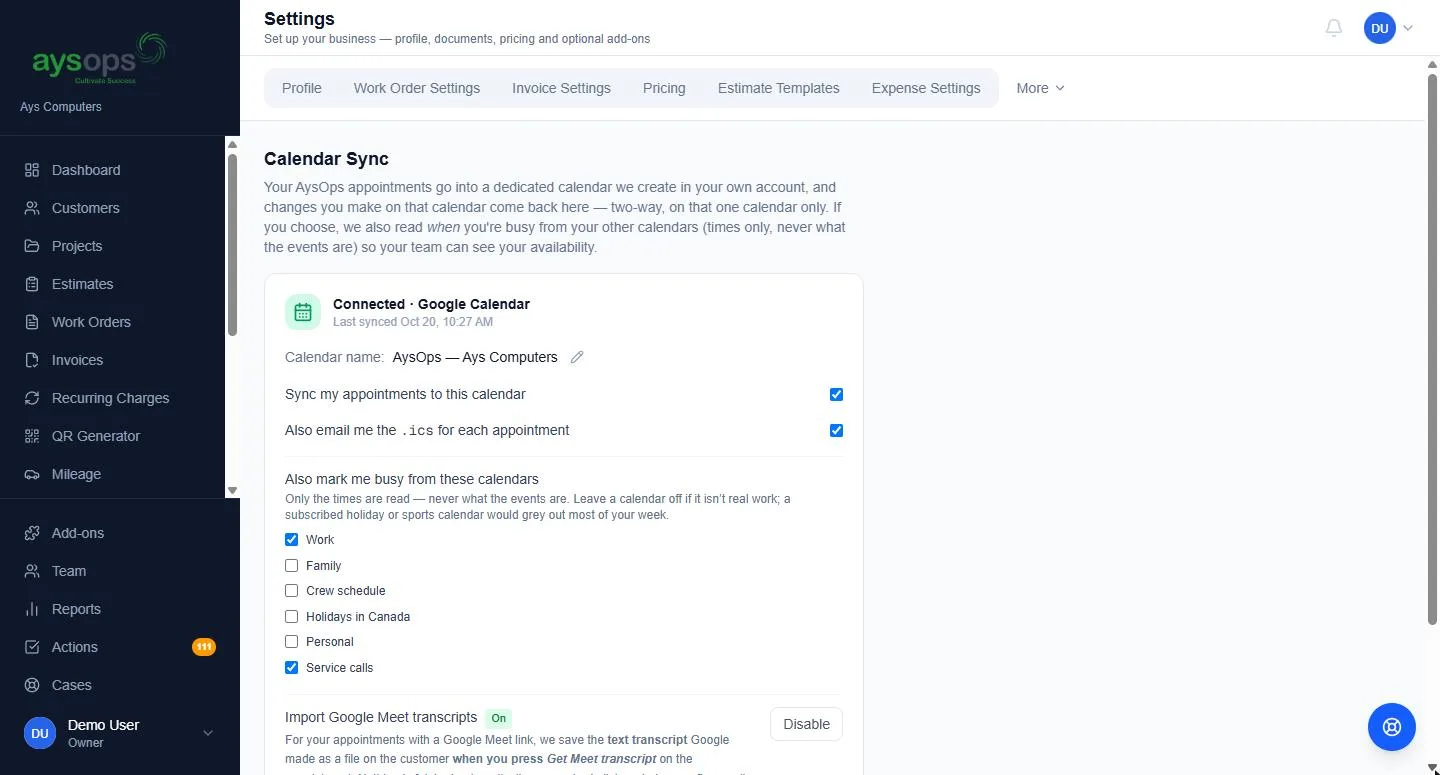This screenshot has width=1440, height=775.
Task: Check Holidays in Canada calendar
Action: point(291,616)
